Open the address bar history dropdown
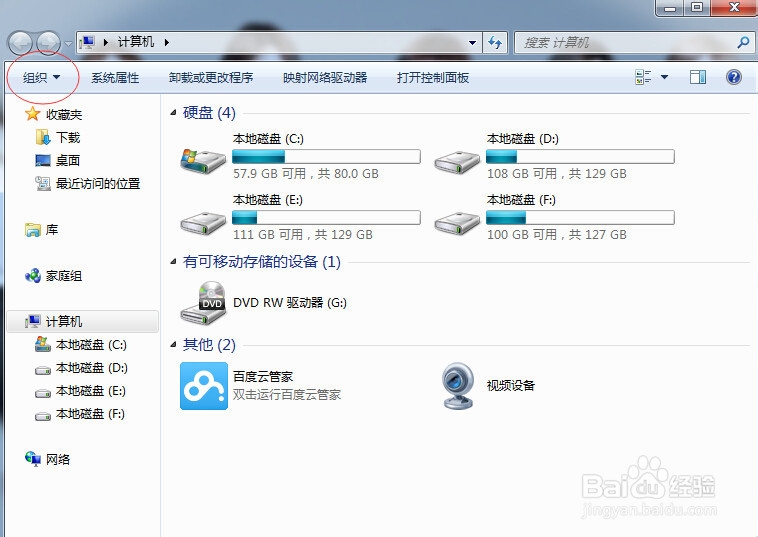 point(472,43)
